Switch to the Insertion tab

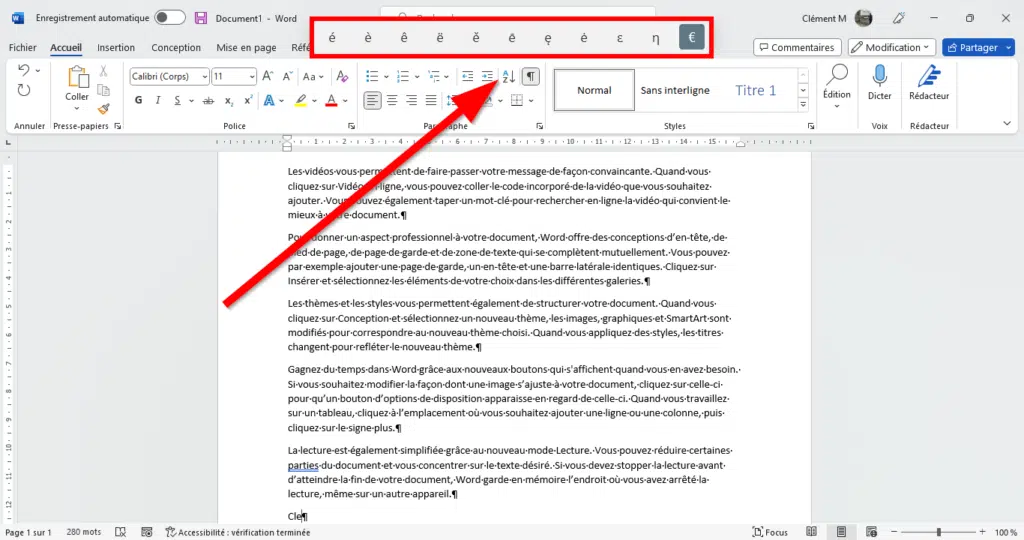click(116, 48)
